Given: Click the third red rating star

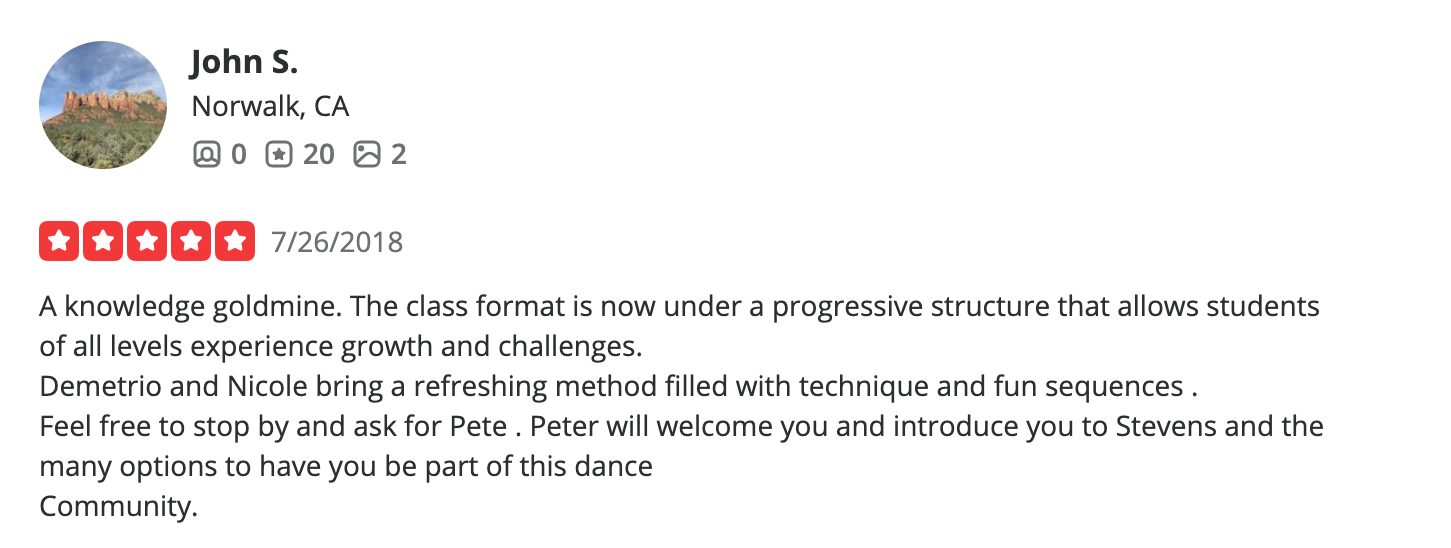Looking at the screenshot, I should point(147,241).
